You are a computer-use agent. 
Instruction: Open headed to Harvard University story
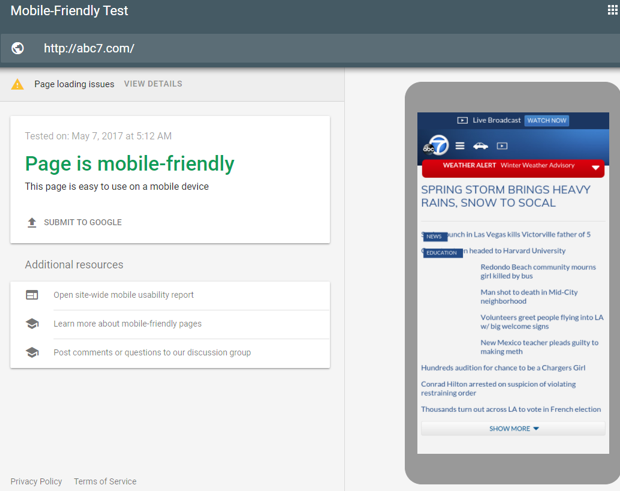pyautogui.click(x=514, y=251)
